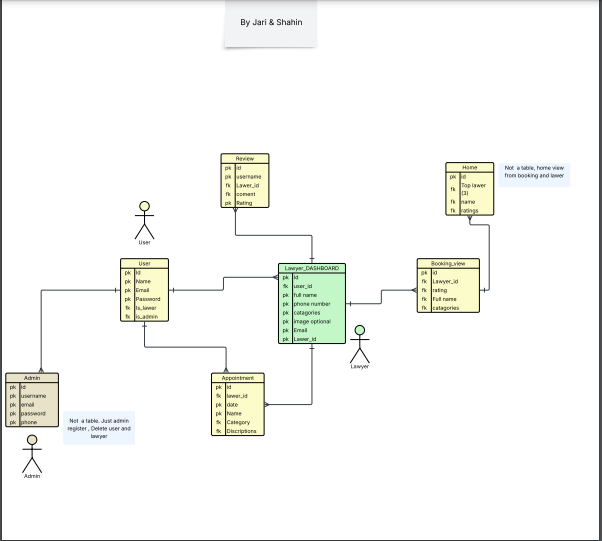Select the "Category" row in Appointment table
Image resolution: width=602 pixels, height=541 pixels.
238,422
